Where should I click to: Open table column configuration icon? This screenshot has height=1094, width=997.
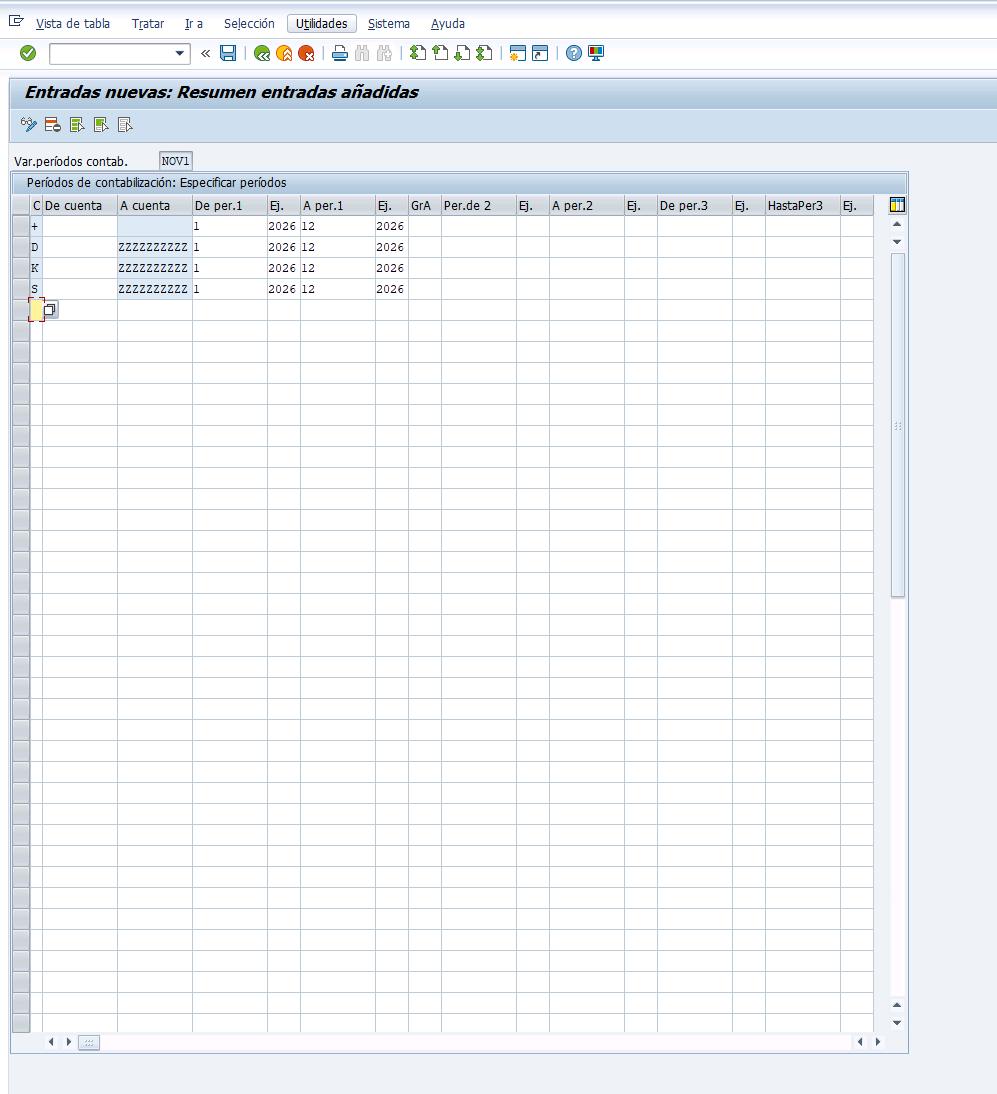point(897,205)
